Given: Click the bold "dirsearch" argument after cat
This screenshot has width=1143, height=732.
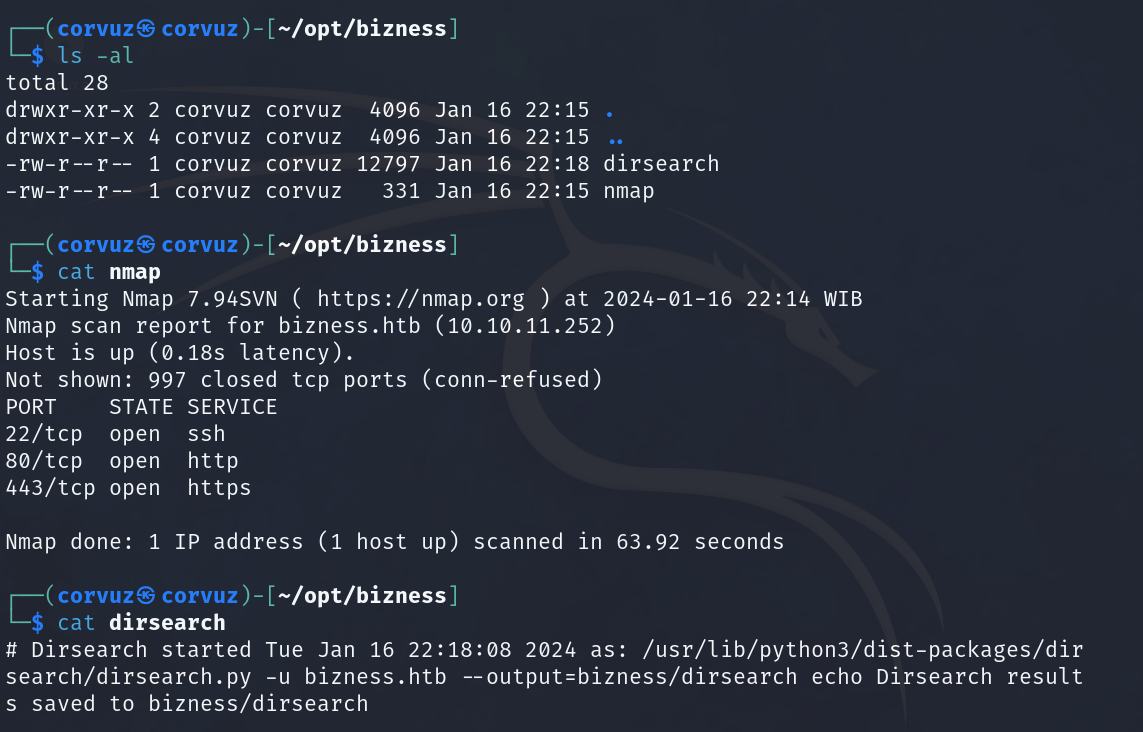Looking at the screenshot, I should pyautogui.click(x=167, y=623).
